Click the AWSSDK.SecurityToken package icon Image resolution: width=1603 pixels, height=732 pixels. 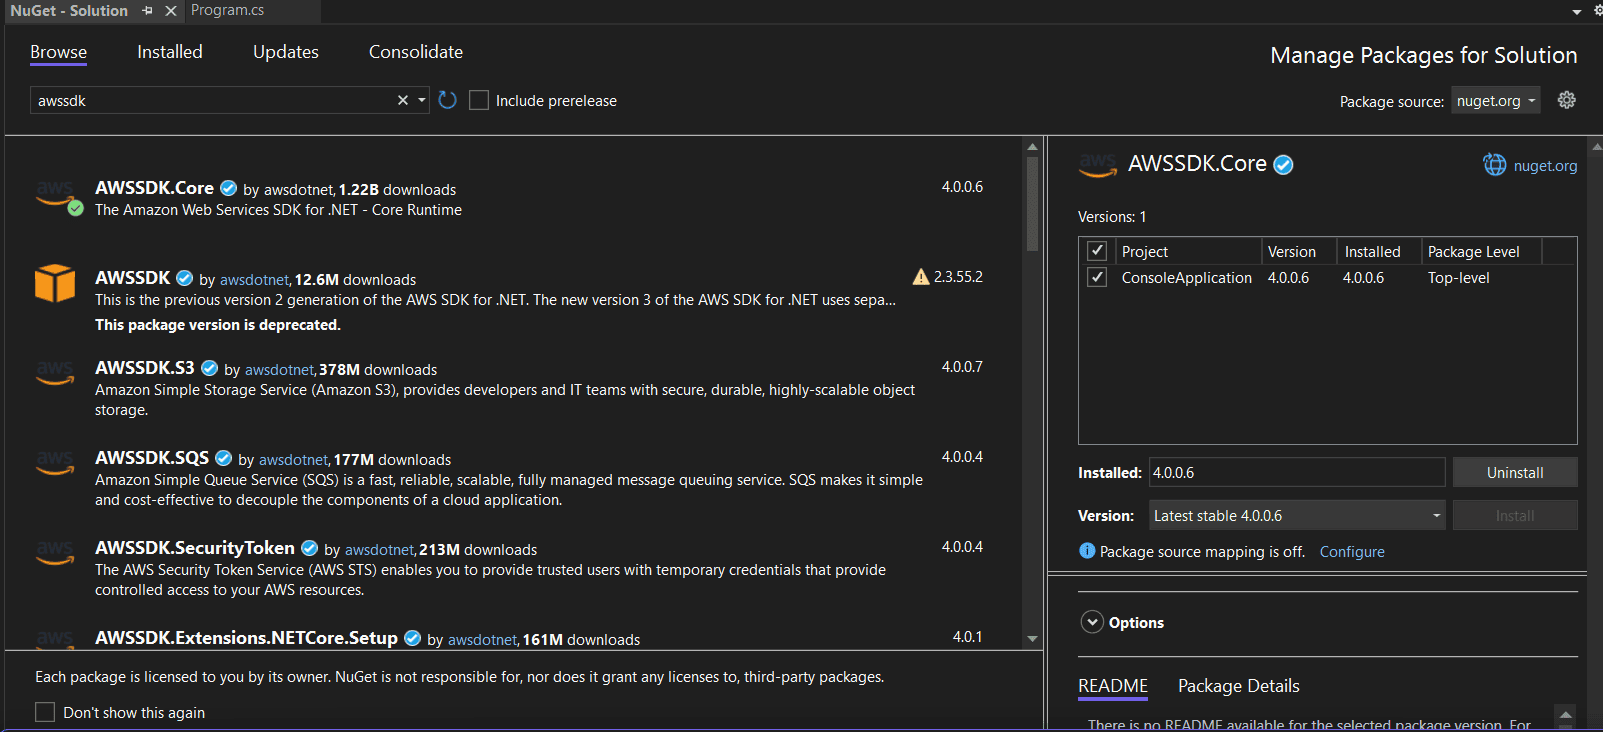(55, 554)
